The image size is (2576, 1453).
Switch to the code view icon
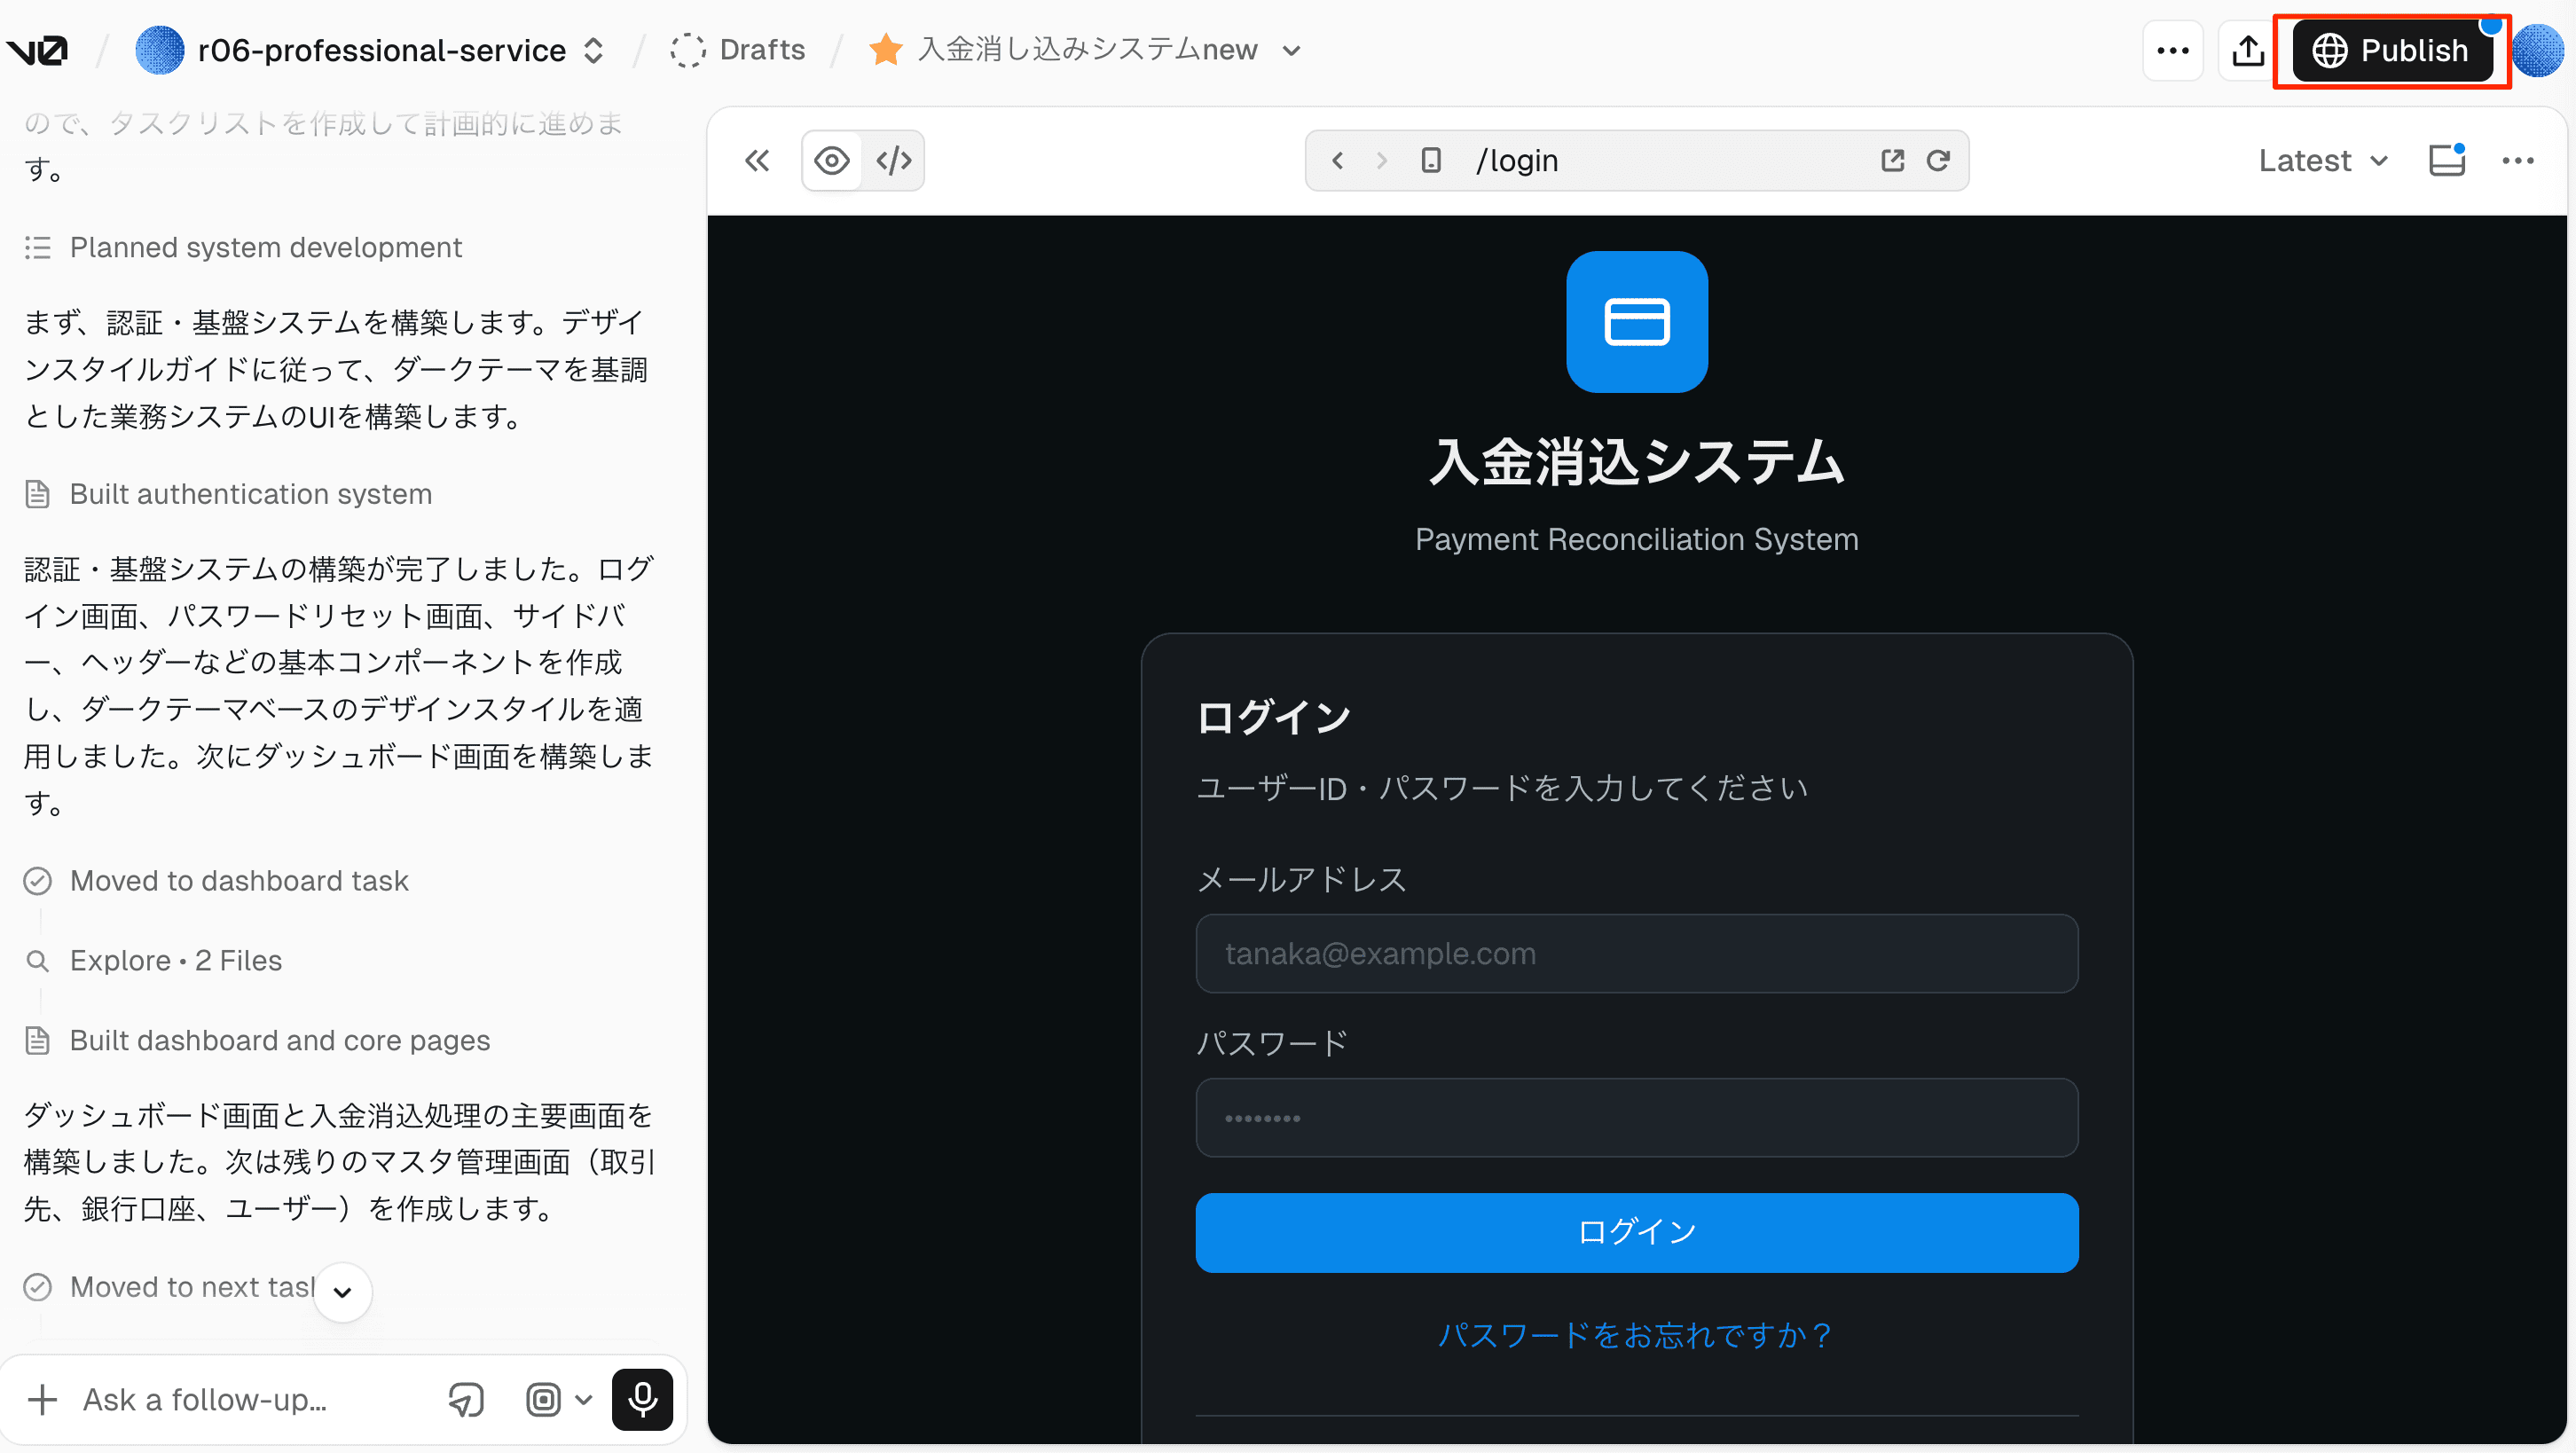point(894,160)
